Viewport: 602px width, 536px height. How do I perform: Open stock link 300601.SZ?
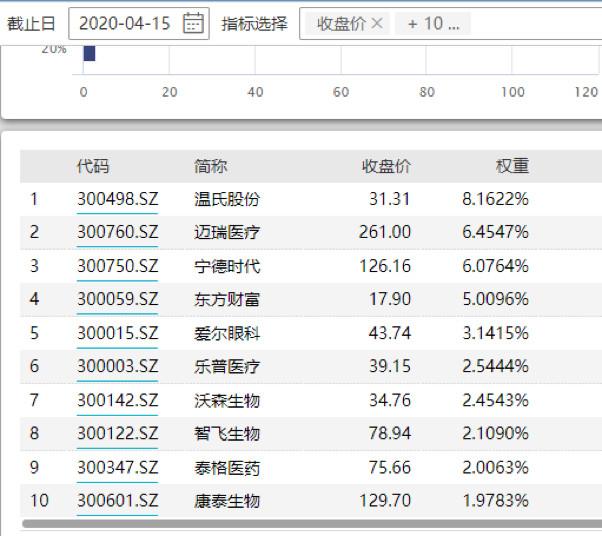point(117,501)
